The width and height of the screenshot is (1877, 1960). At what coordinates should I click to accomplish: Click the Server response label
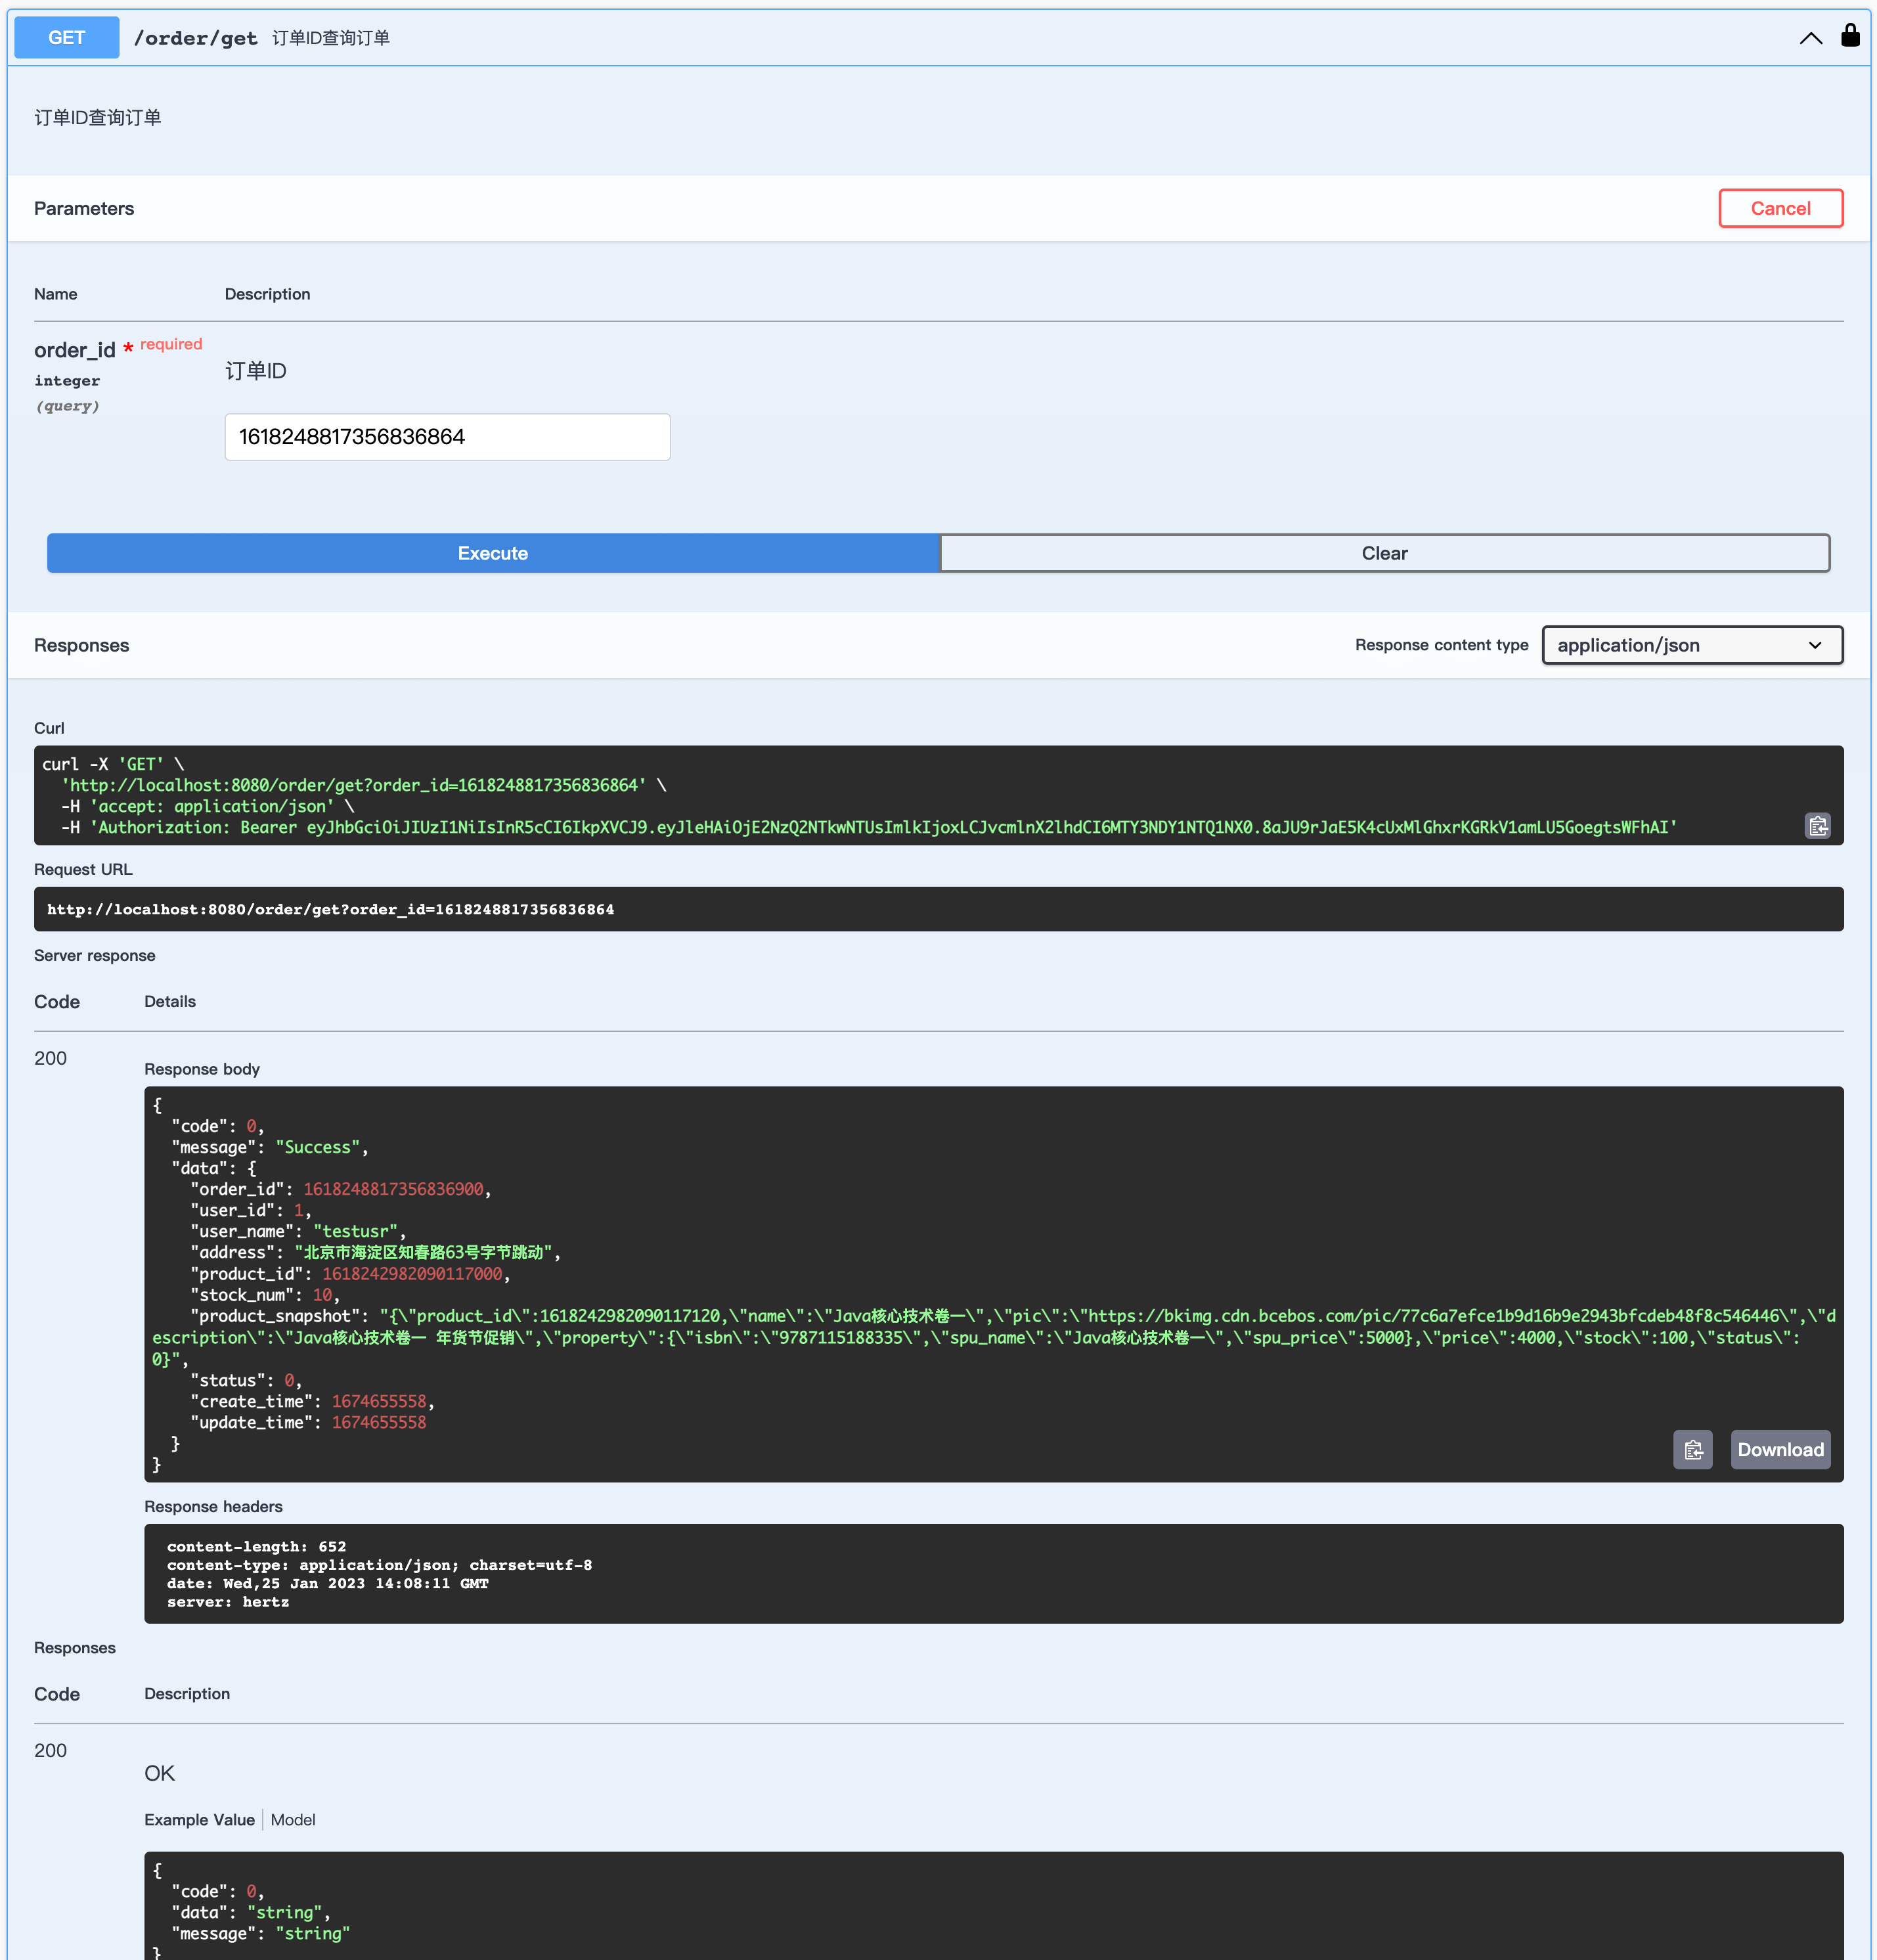point(95,955)
